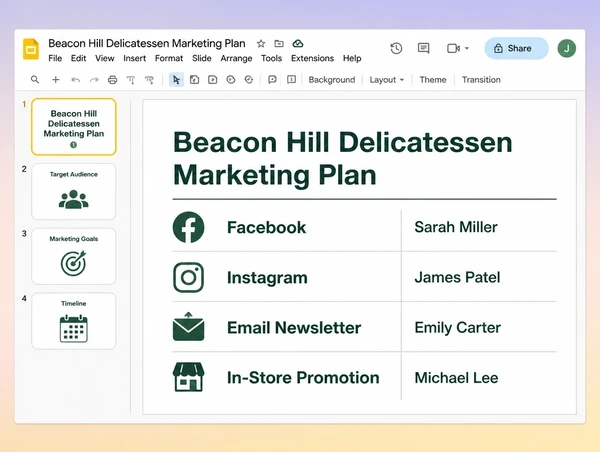The image size is (600, 452).
Task: Open the View menu
Action: pyautogui.click(x=104, y=58)
